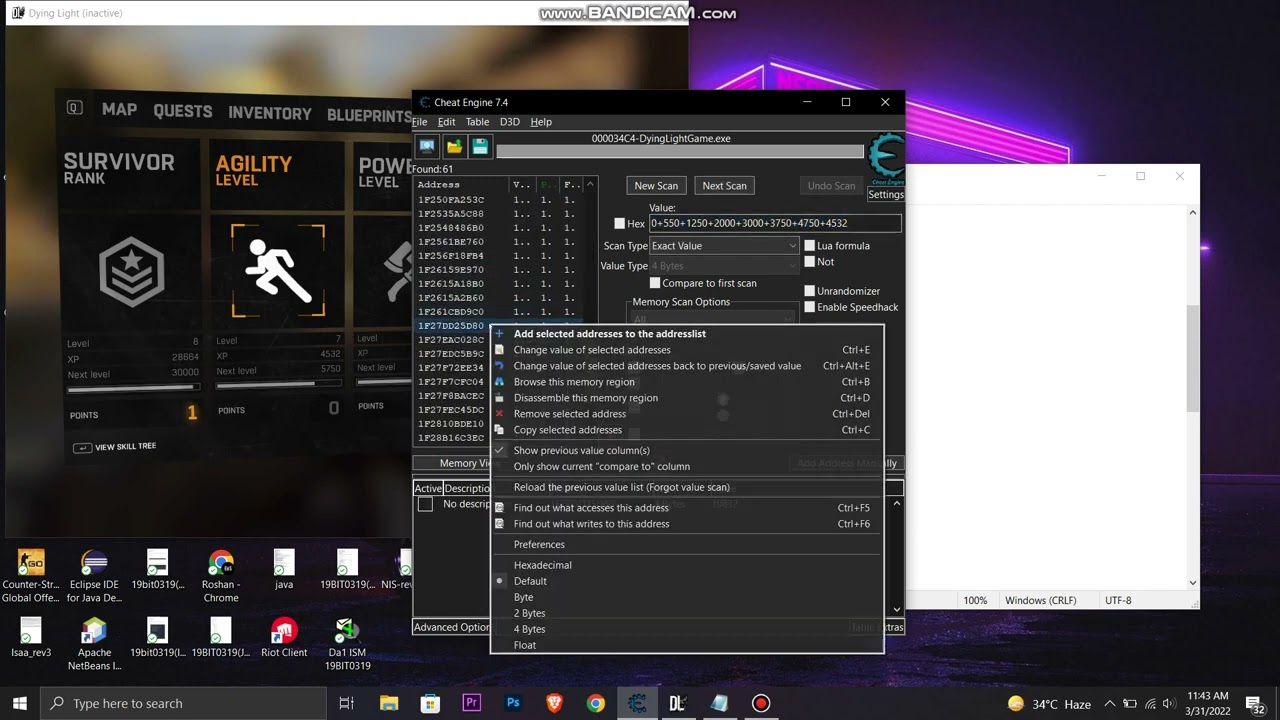Launch Riot Client from desktop
The height and width of the screenshot is (720, 1280).
(284, 637)
